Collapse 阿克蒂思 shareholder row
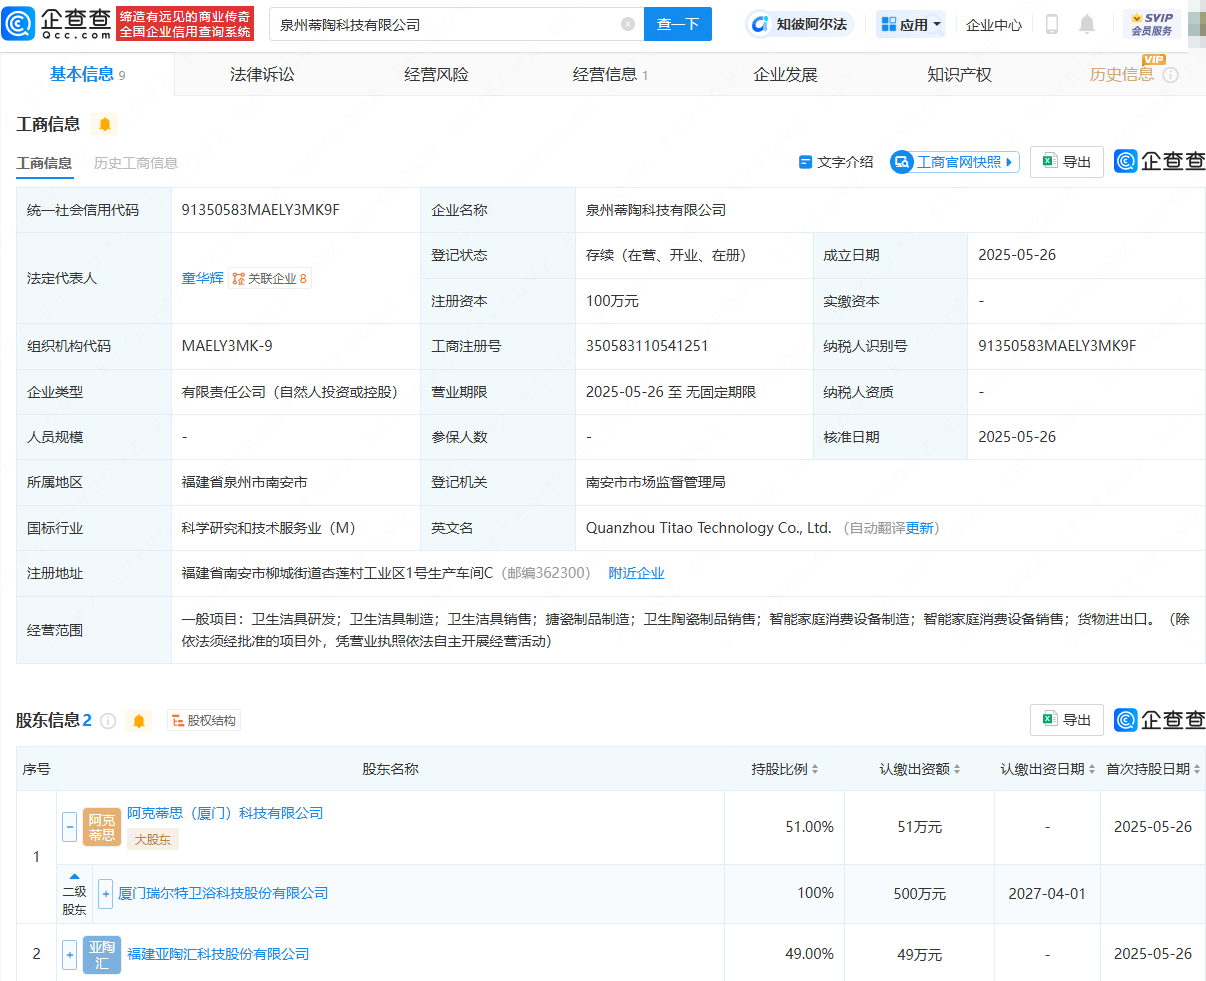 tap(70, 827)
